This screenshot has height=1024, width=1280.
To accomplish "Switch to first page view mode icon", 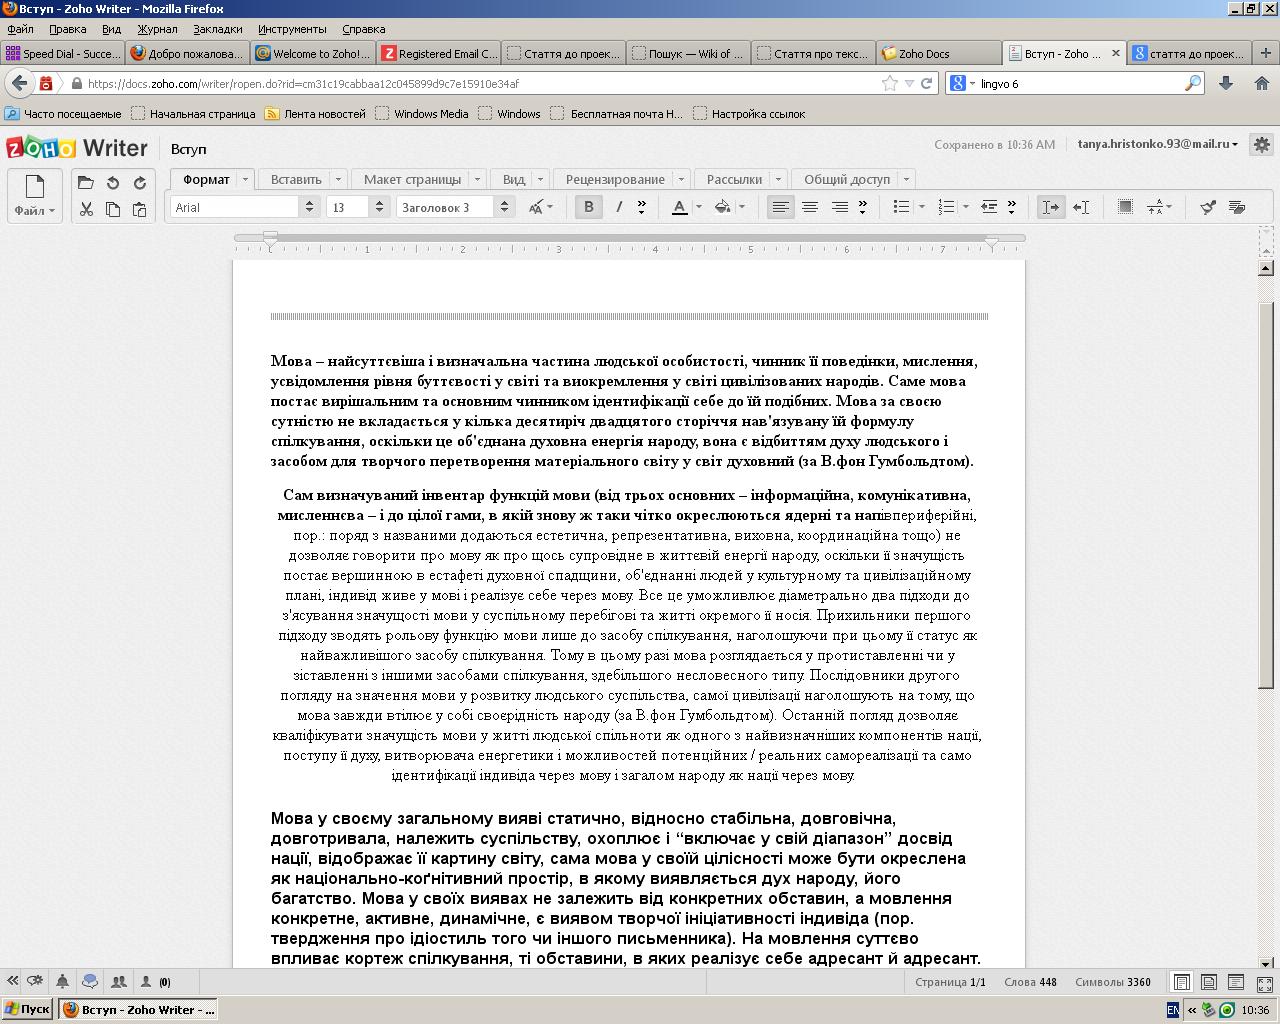I will (1182, 982).
